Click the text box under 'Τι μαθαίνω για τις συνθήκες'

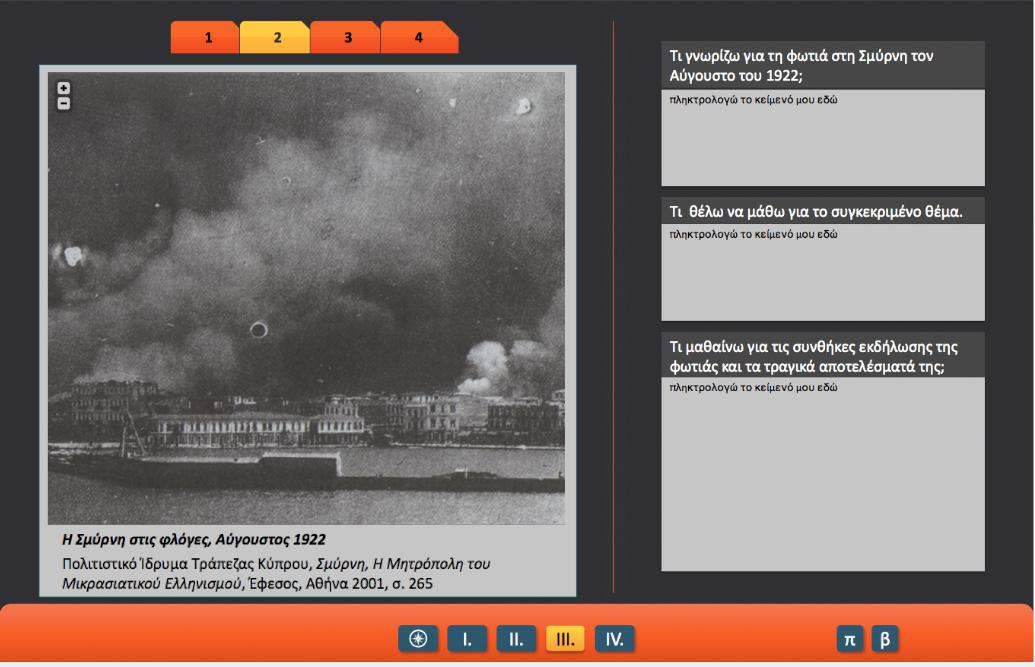(823, 474)
